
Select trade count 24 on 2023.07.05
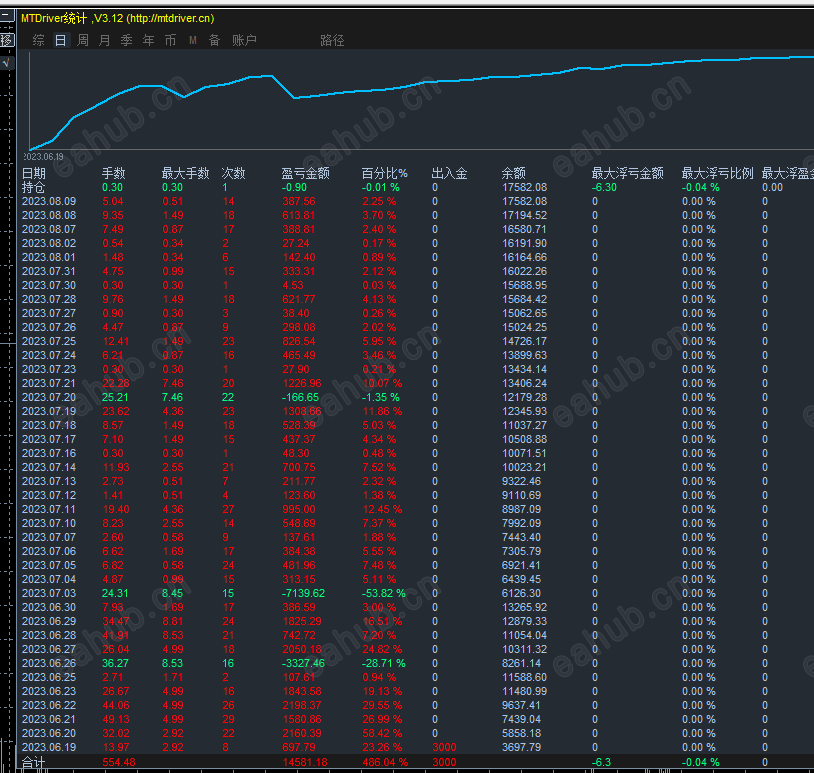click(x=228, y=566)
